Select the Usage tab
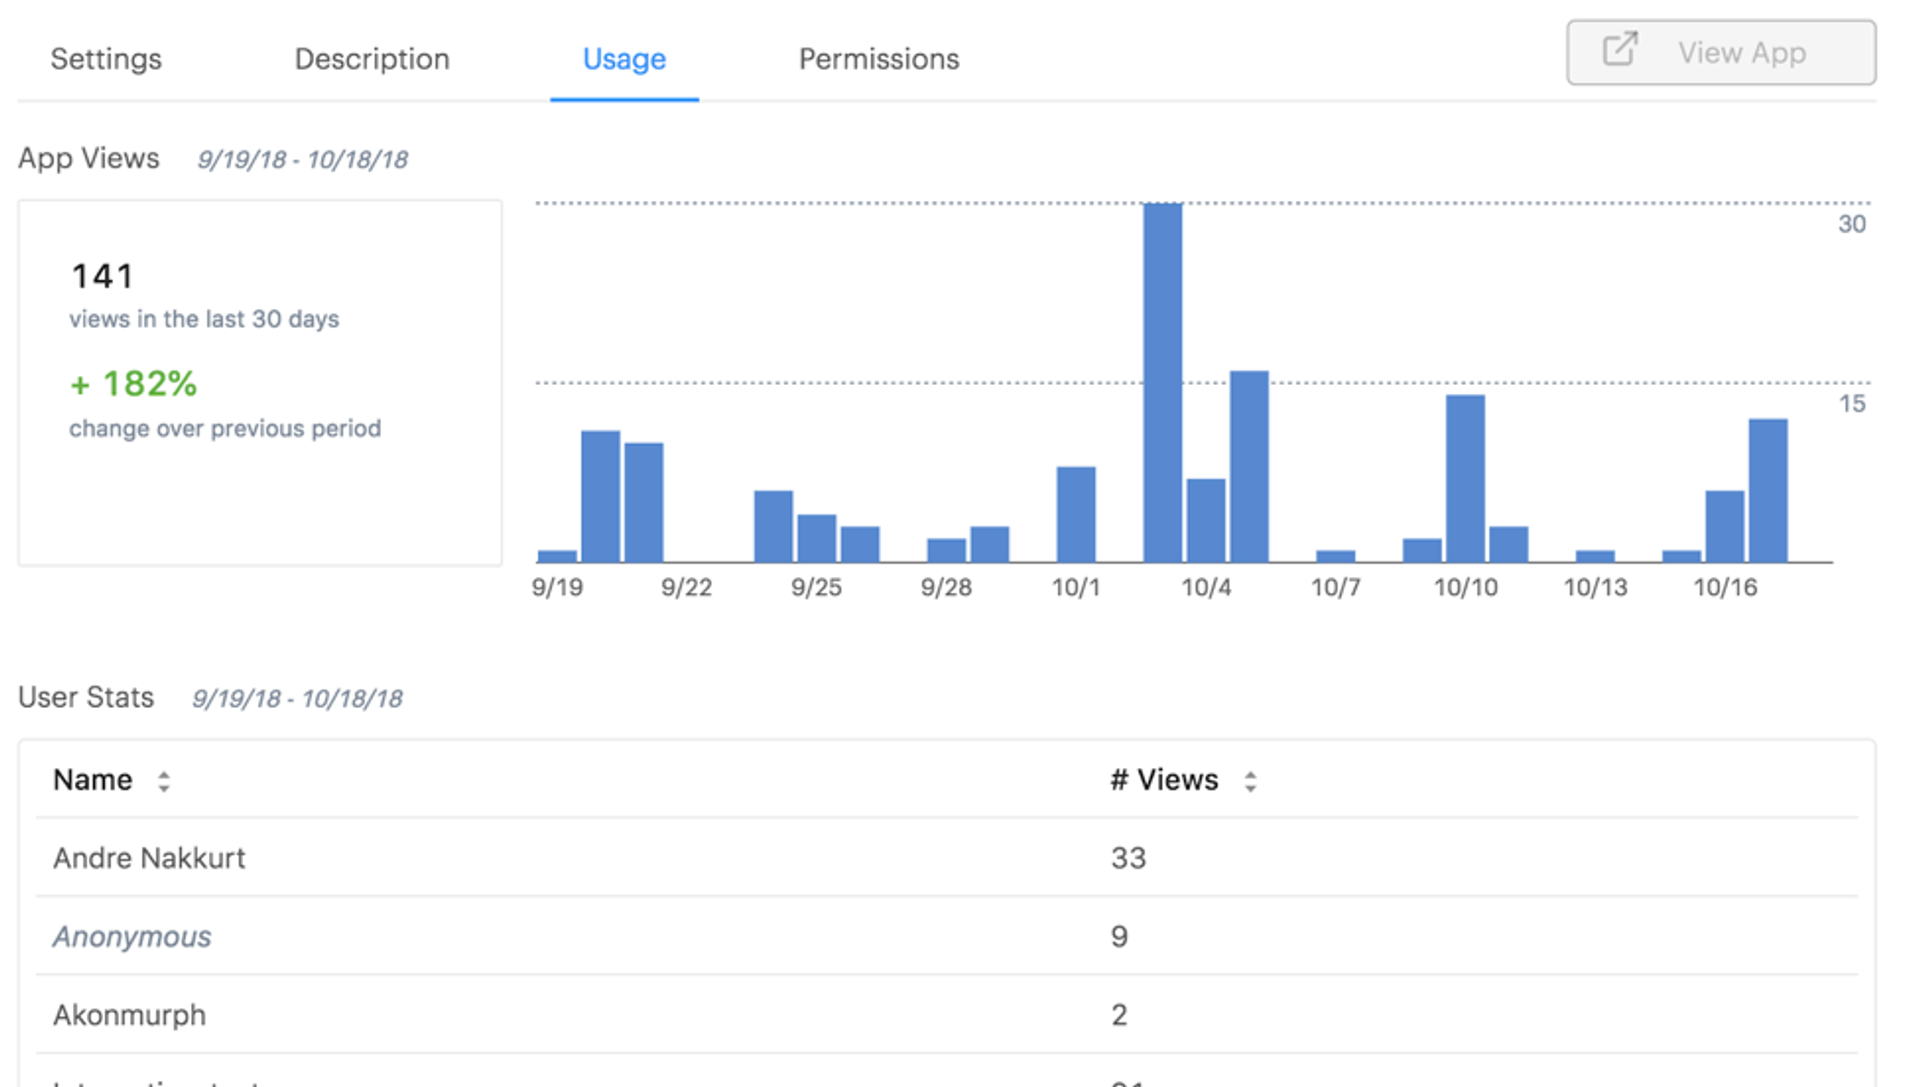 point(624,59)
